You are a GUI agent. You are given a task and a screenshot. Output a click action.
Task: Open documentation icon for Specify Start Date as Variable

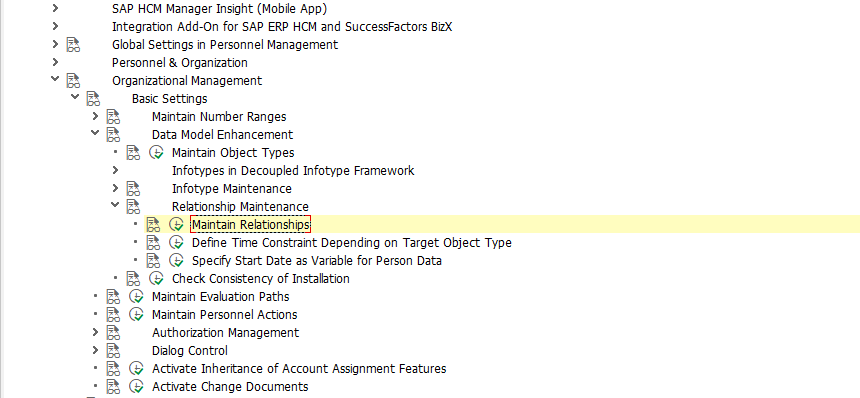[153, 260]
